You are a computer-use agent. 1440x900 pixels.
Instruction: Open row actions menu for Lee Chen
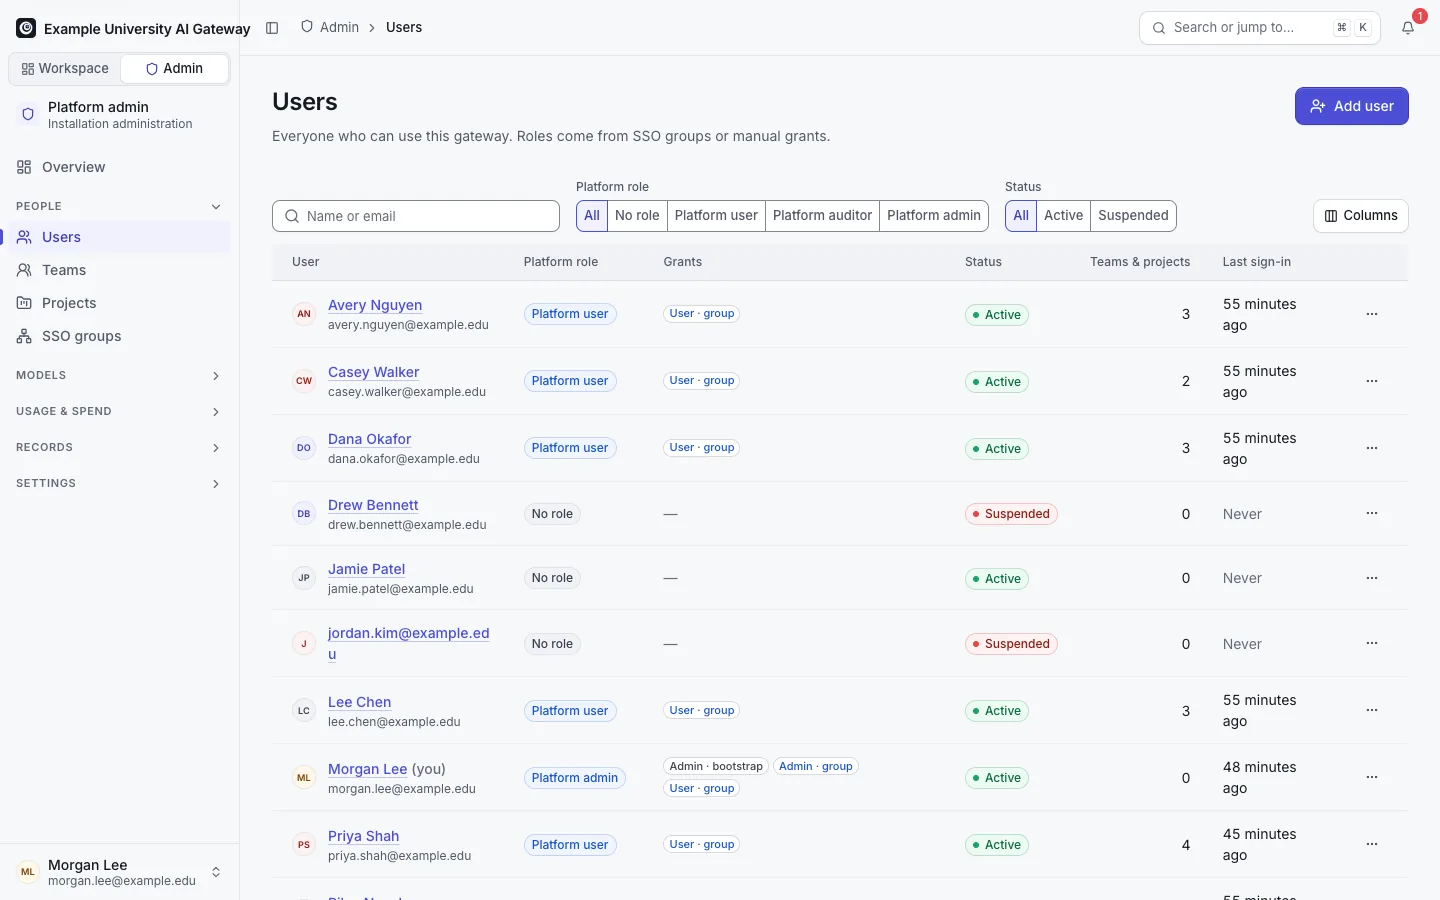pyautogui.click(x=1372, y=710)
